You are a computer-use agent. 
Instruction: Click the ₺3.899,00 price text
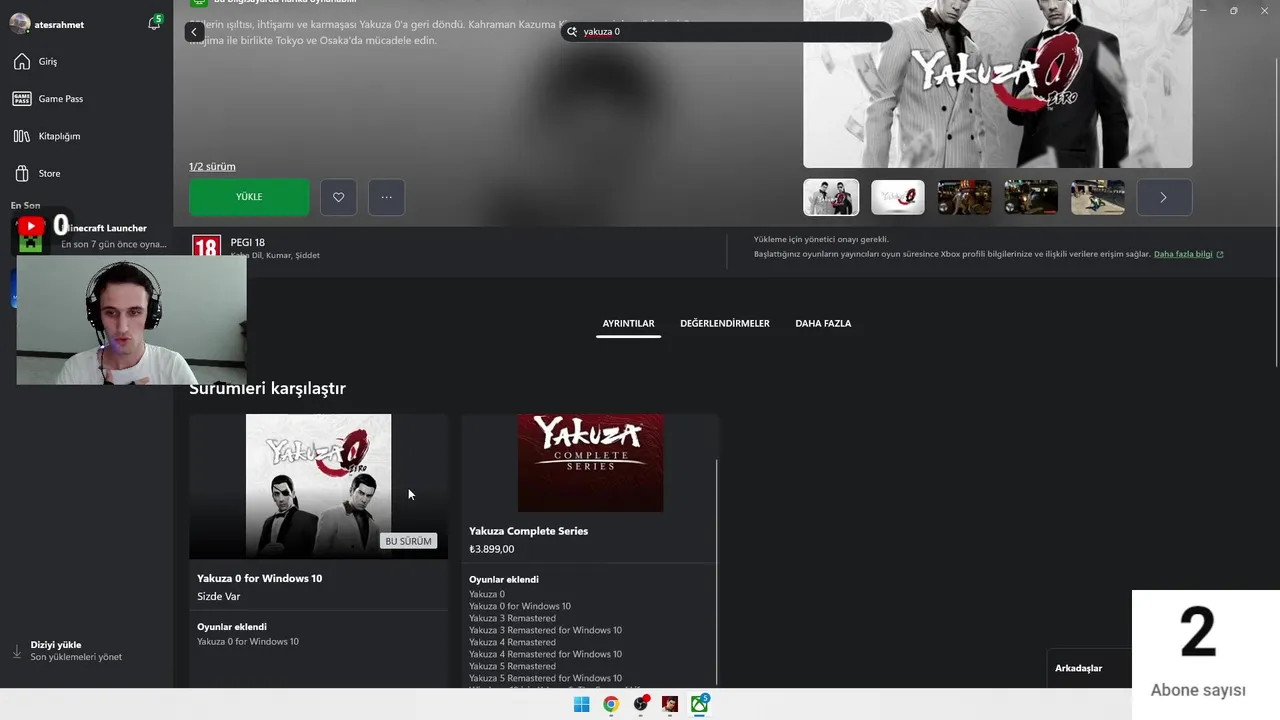492,549
